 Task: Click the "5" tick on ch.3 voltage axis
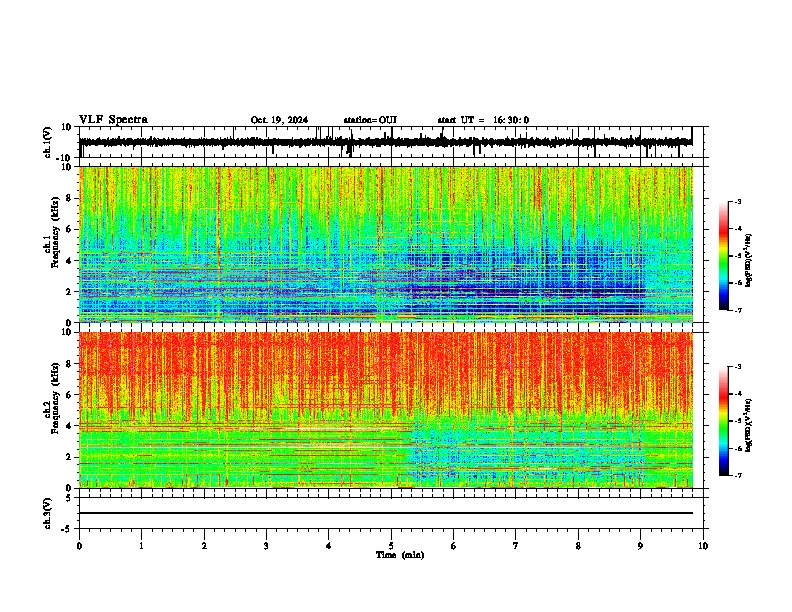[69, 498]
